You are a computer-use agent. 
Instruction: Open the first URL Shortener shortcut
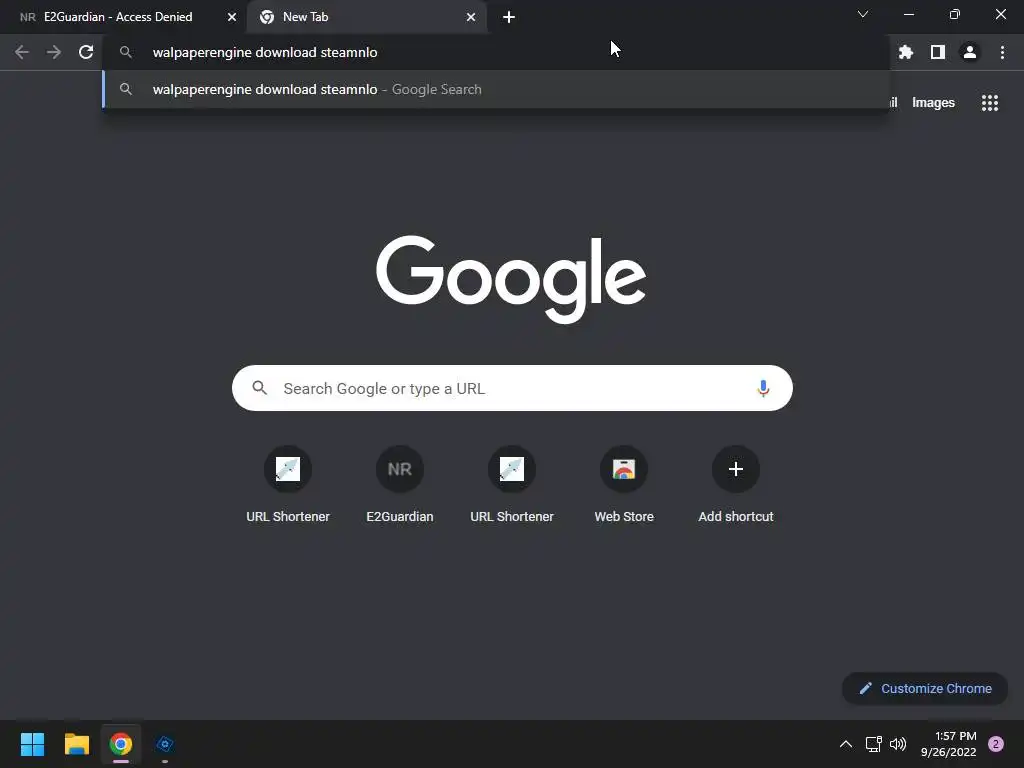point(288,485)
